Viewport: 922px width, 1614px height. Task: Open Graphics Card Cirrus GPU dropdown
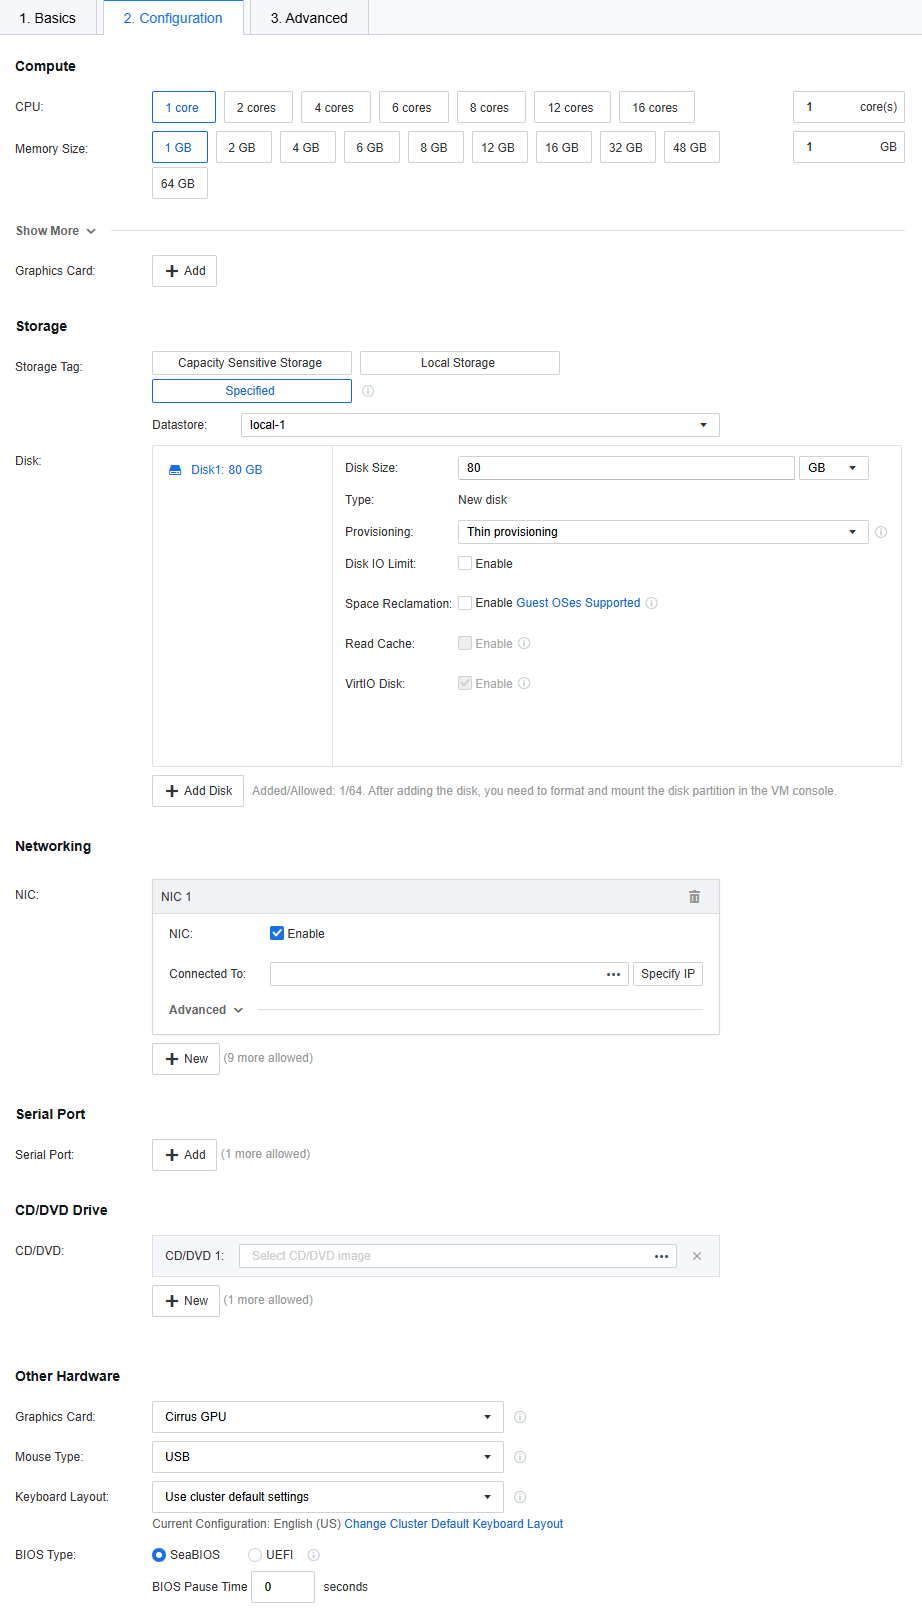click(328, 1417)
